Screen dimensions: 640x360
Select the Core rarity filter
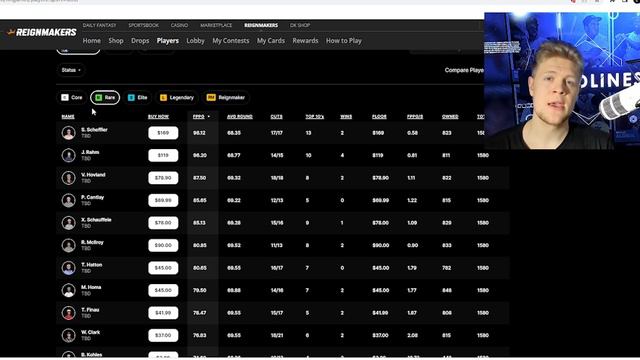[72, 98]
